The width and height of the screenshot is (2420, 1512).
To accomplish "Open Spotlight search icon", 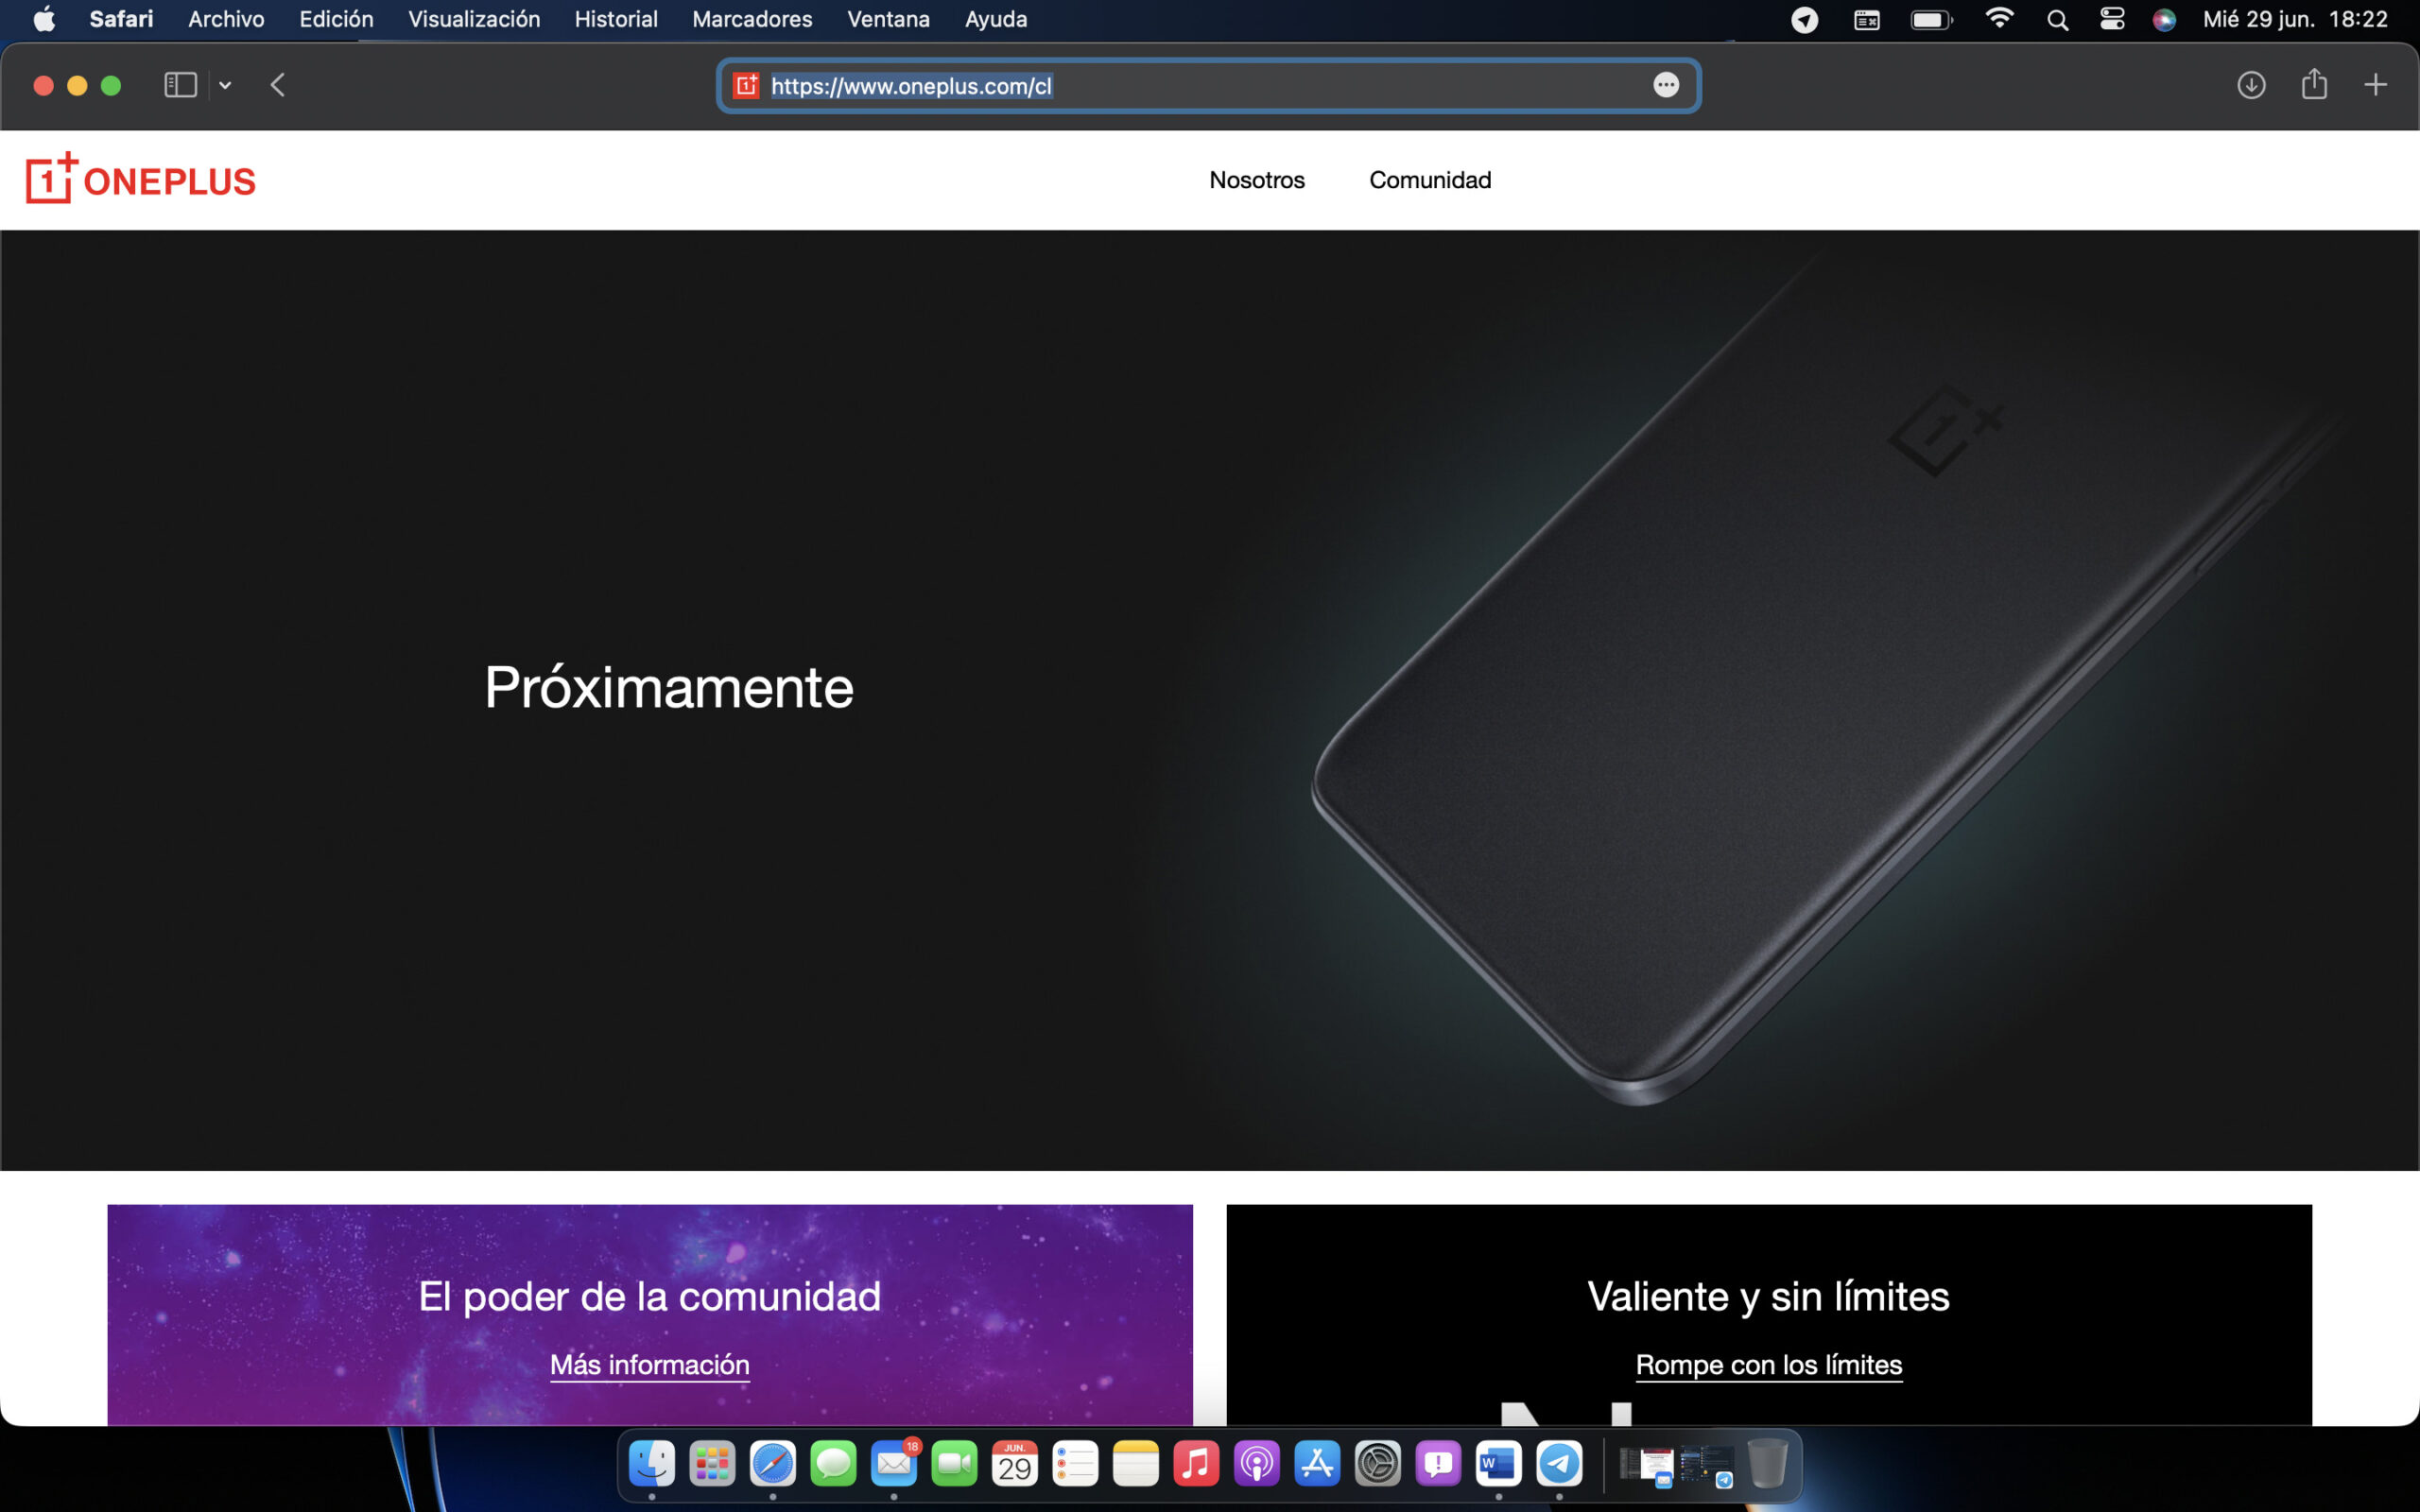I will tap(2057, 19).
